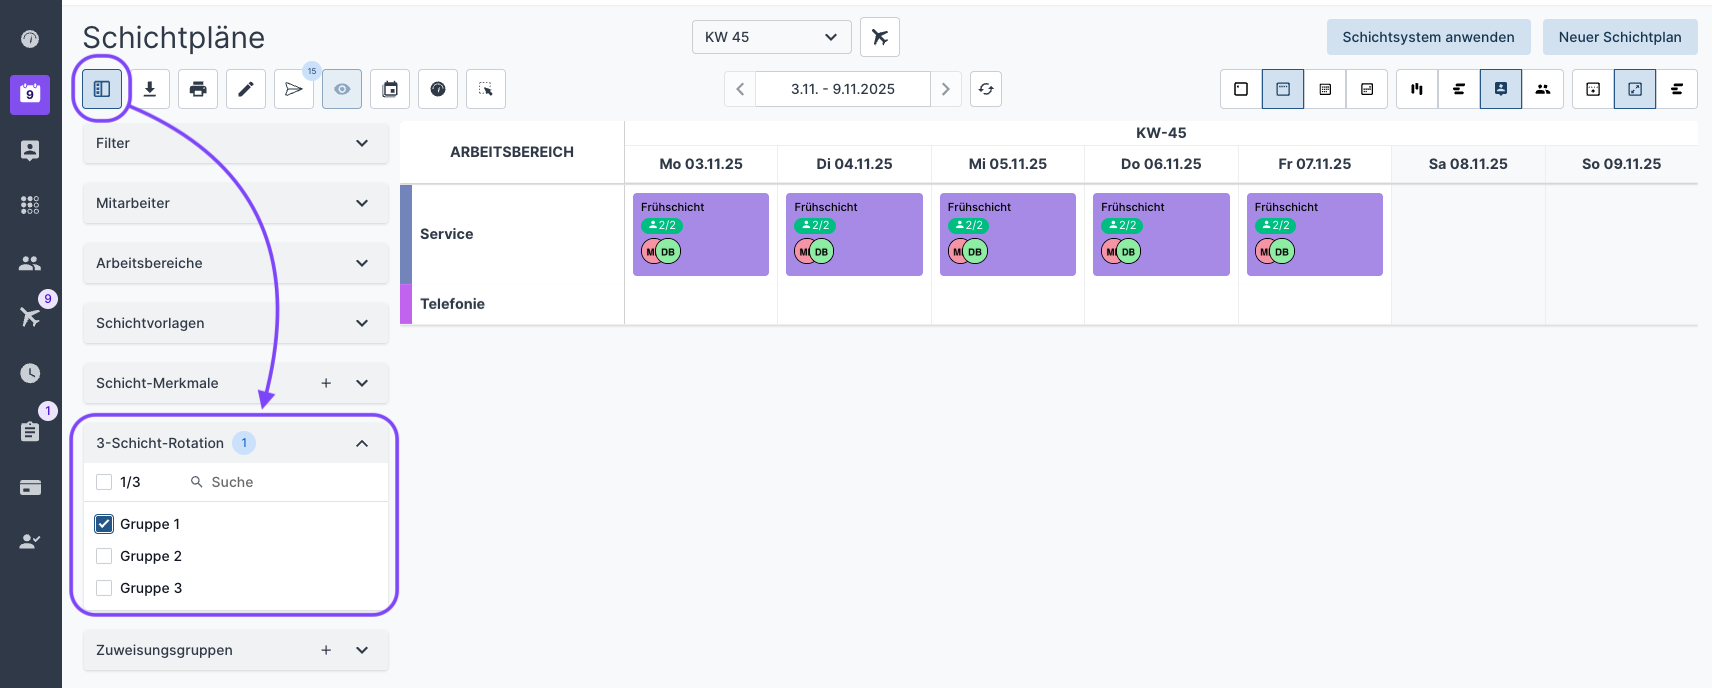
Task: Tick the Gruppe 3 checkbox
Action: pyautogui.click(x=104, y=588)
